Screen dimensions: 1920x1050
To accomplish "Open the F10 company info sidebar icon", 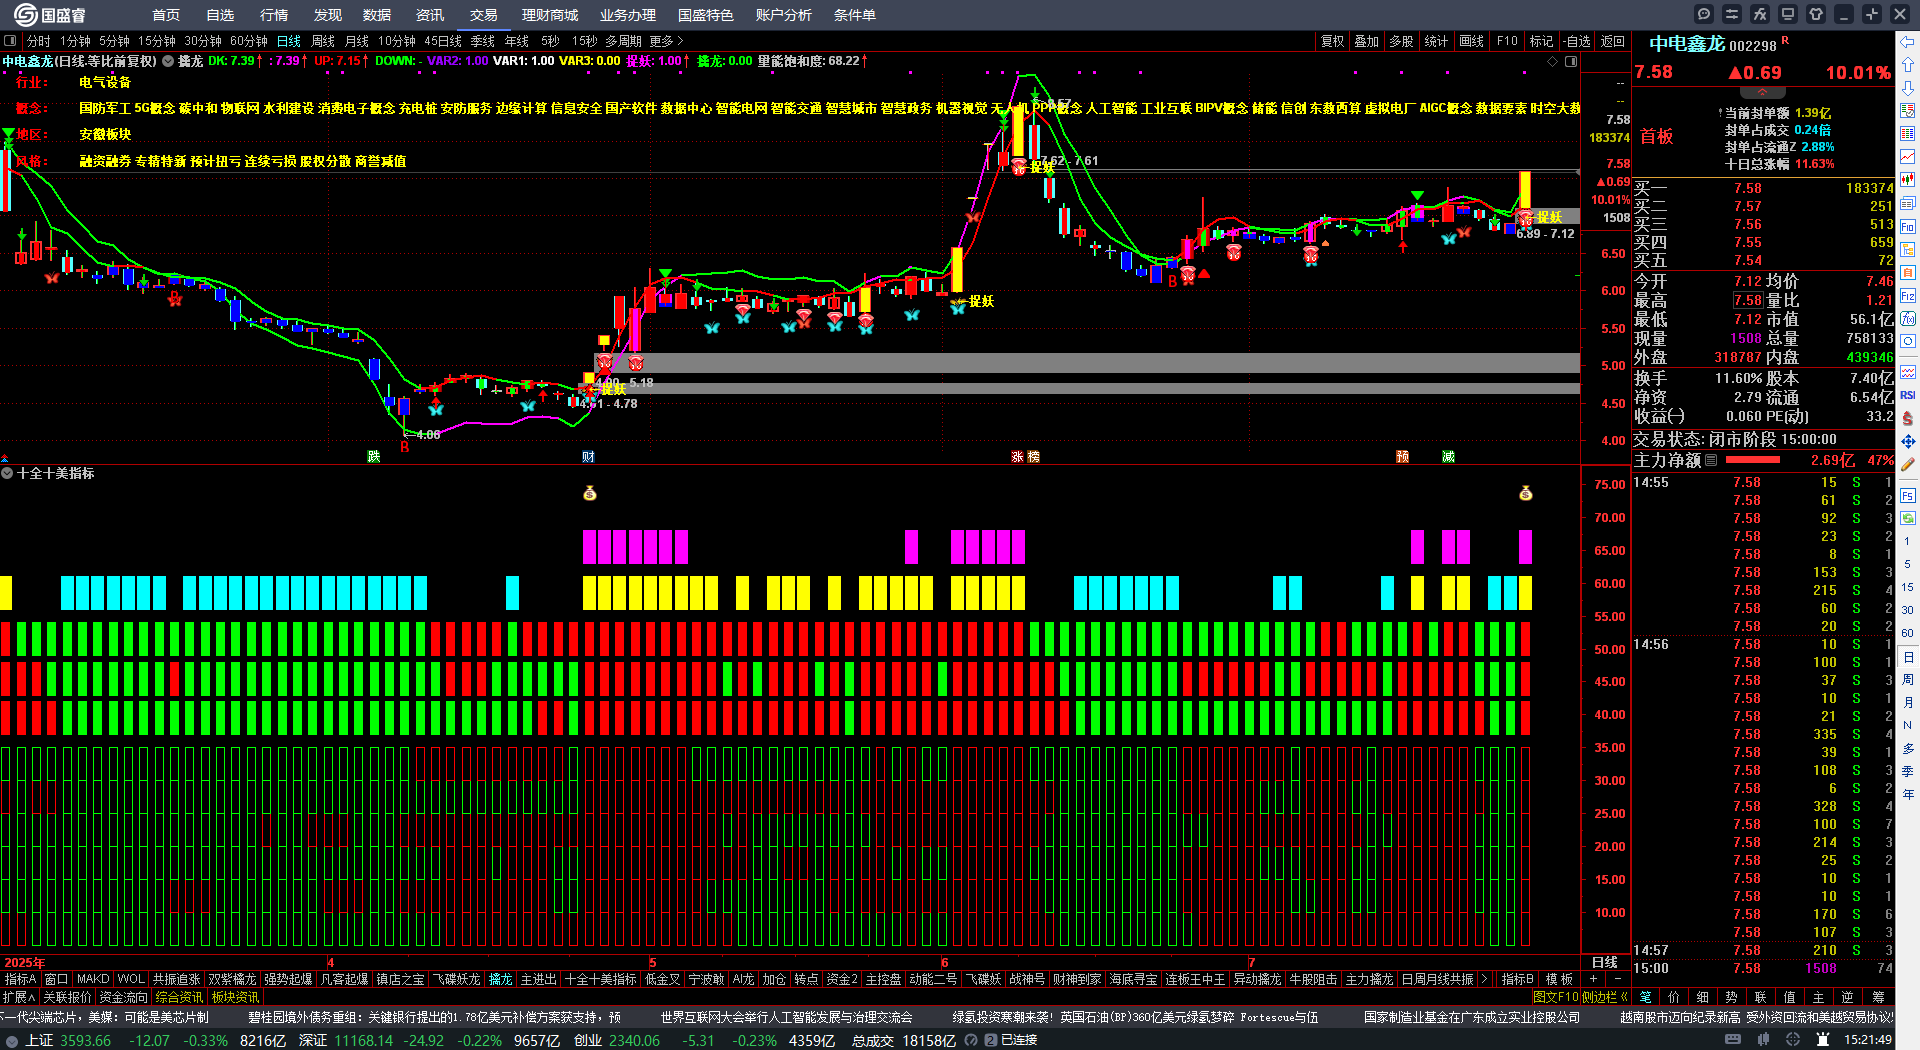I will pyautogui.click(x=1908, y=226).
